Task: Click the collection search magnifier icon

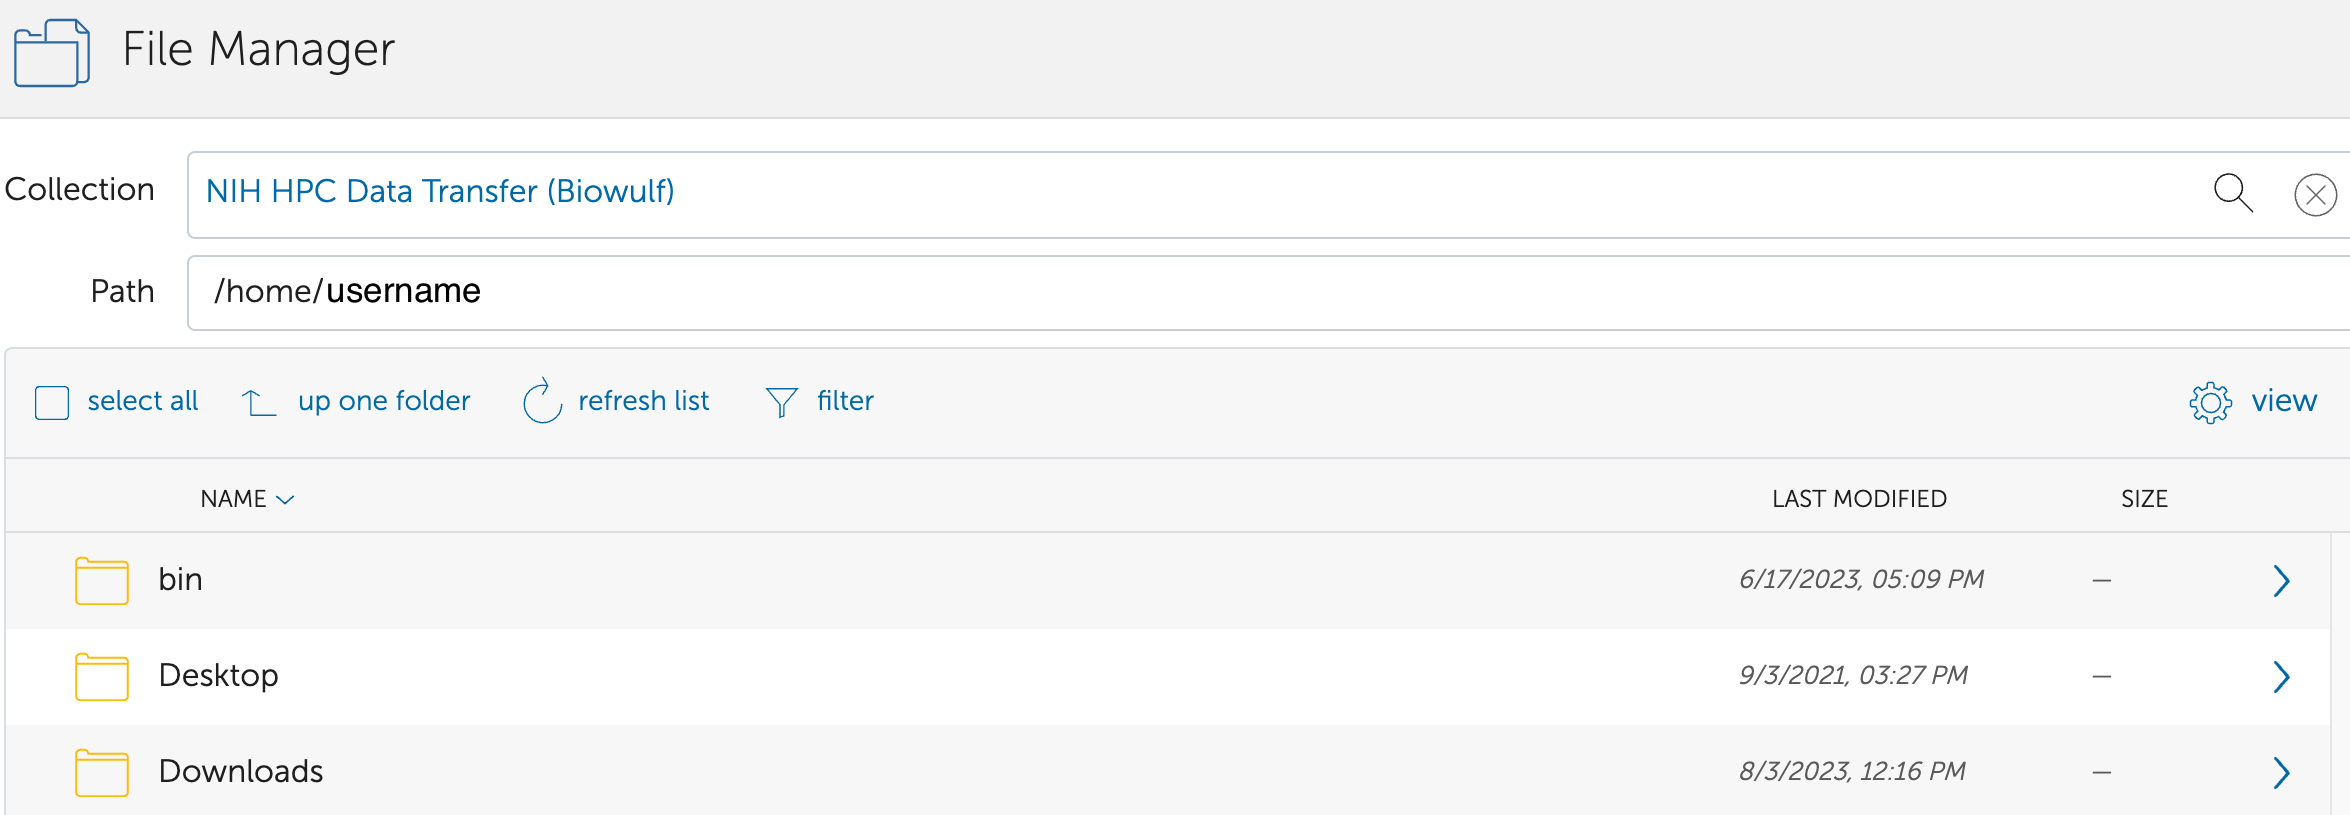Action: [2232, 192]
